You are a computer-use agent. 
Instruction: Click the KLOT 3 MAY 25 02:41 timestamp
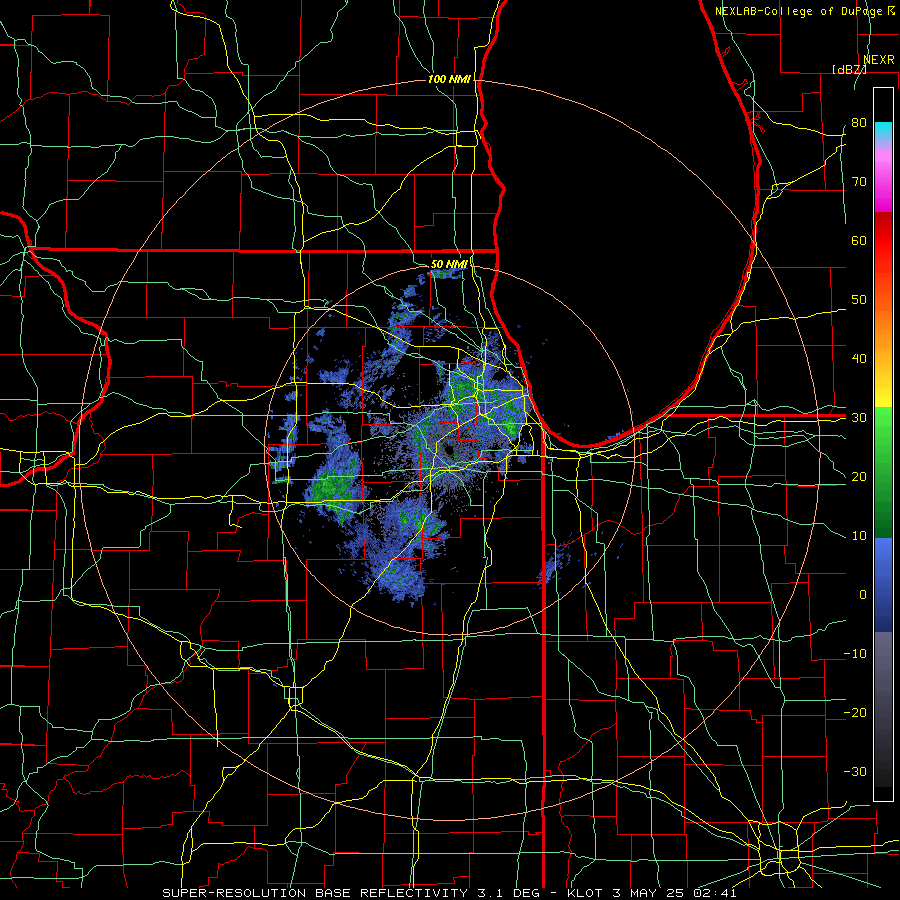pyautogui.click(x=652, y=893)
